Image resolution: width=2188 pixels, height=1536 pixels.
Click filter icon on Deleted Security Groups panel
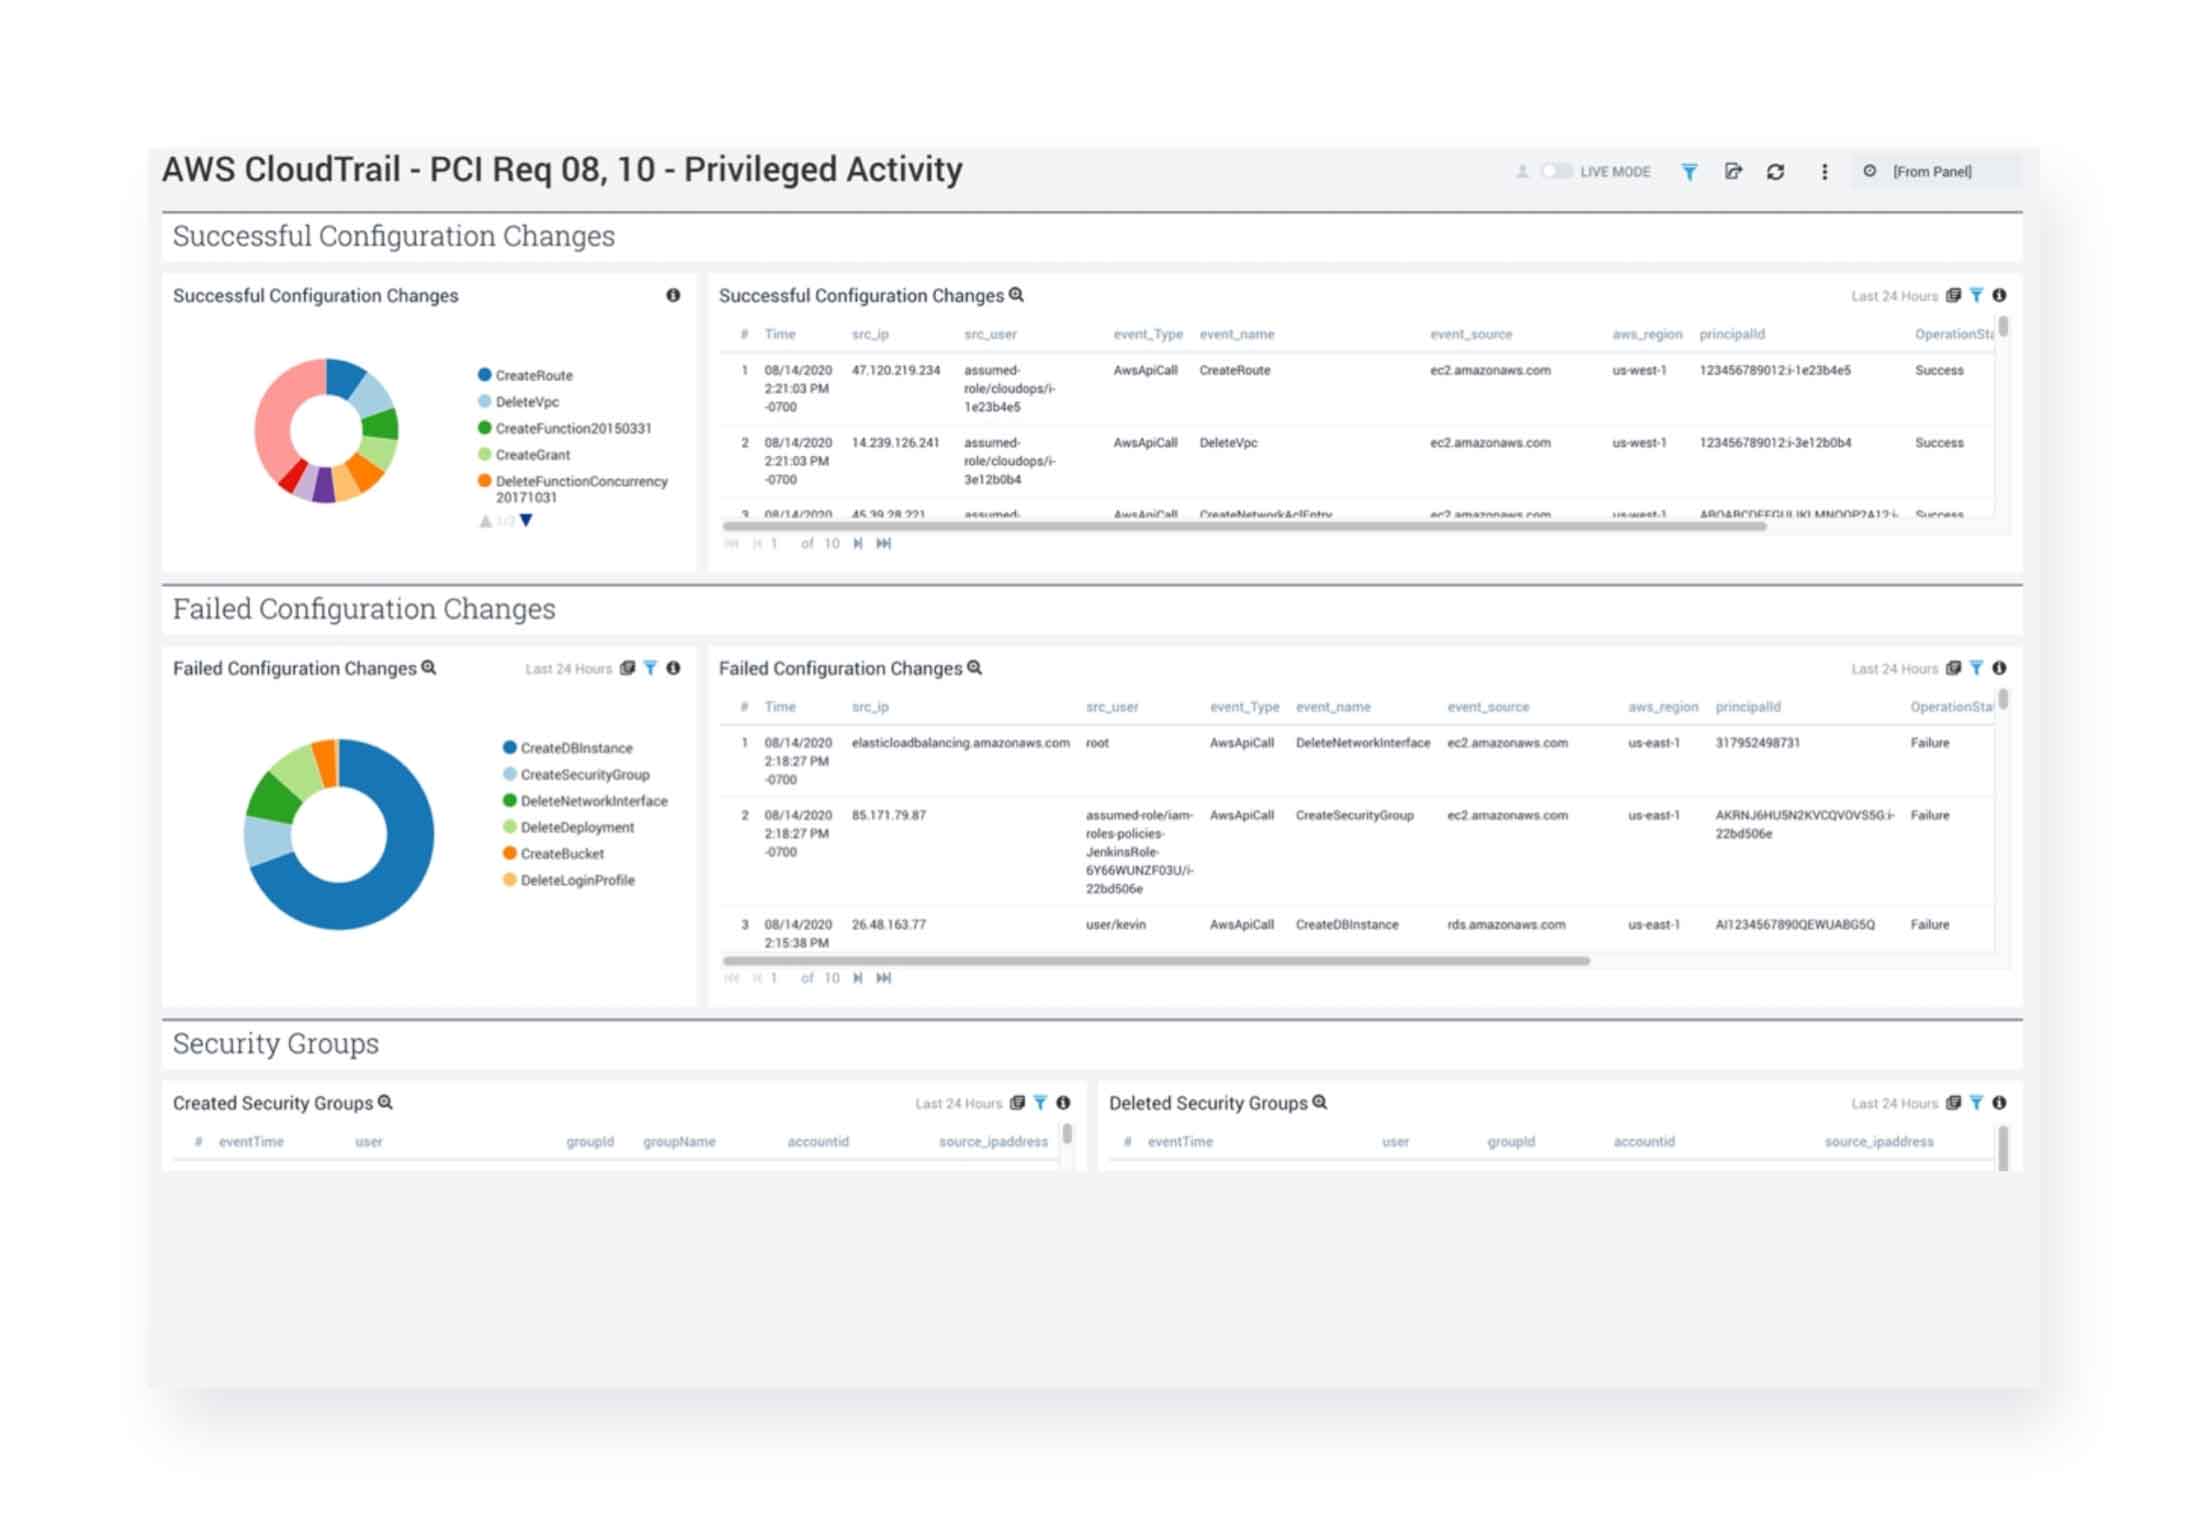pos(1976,1103)
